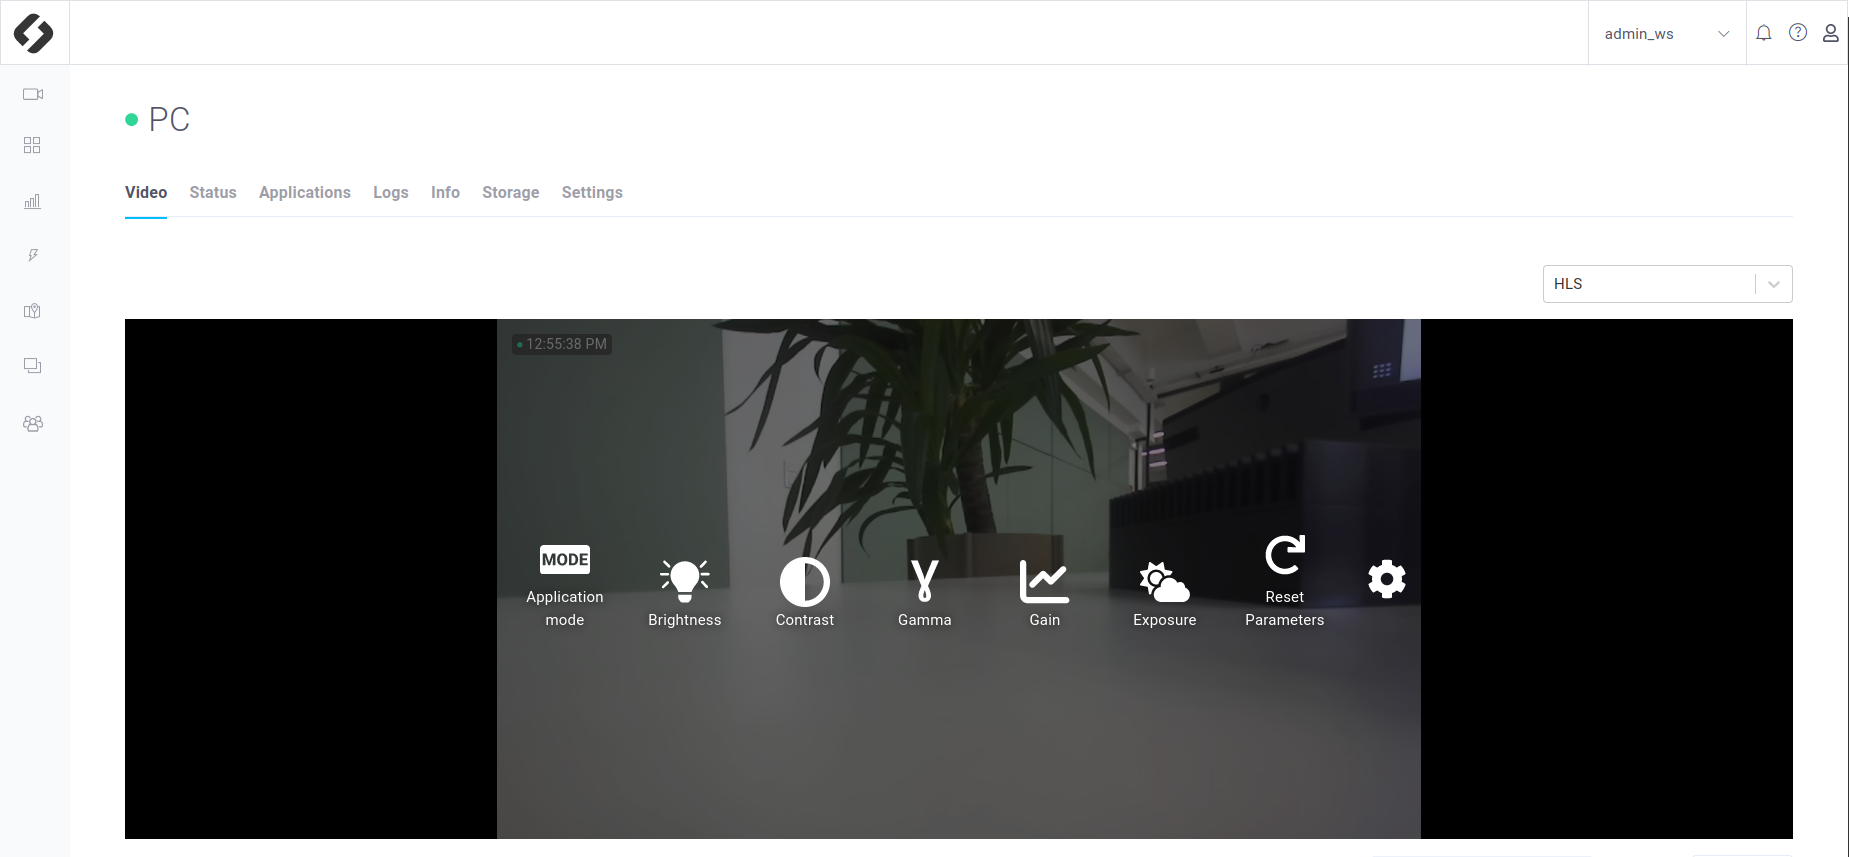Open the help question mark icon
The width and height of the screenshot is (1849, 857).
1798,33
